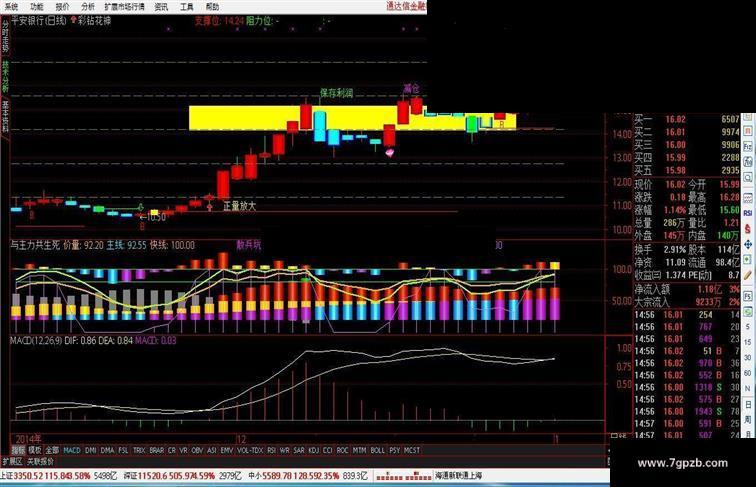This screenshot has height=487, width=756.
Task: Switch indicator to SAR
Action: click(x=299, y=450)
